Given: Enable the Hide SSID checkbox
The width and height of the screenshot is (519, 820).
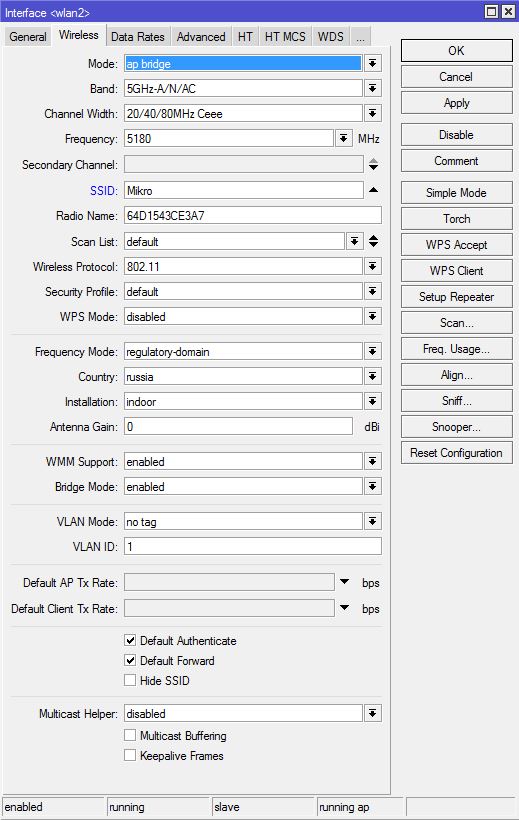Looking at the screenshot, I should coord(130,680).
